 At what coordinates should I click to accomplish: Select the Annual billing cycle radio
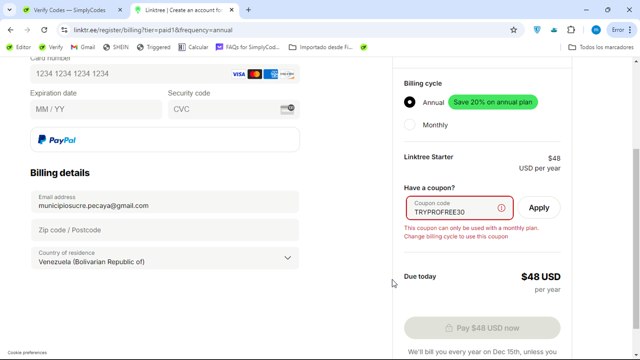[409, 102]
